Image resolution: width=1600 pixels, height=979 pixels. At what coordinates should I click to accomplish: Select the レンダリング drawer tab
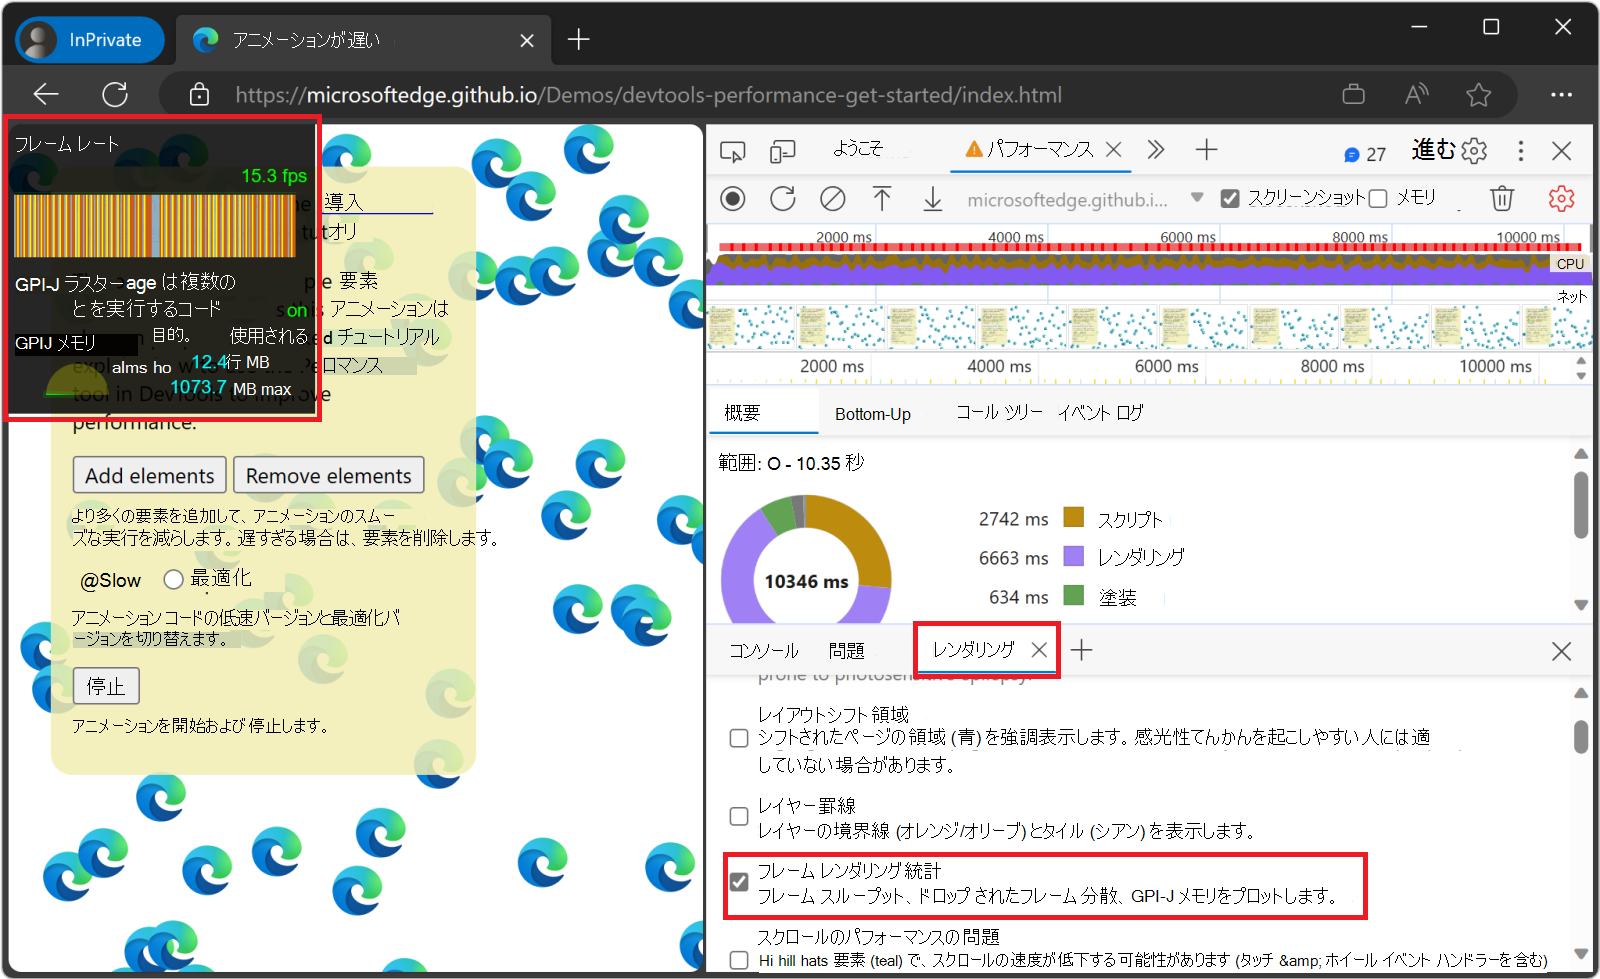[973, 650]
